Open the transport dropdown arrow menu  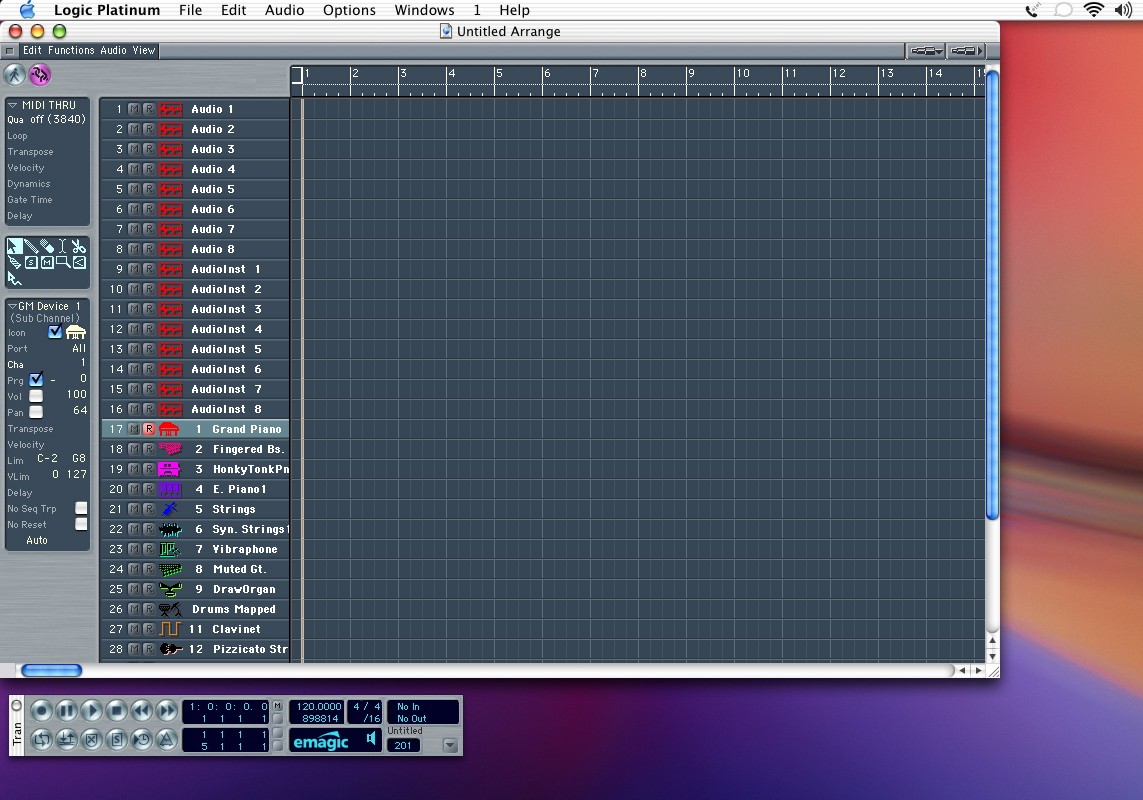point(449,745)
